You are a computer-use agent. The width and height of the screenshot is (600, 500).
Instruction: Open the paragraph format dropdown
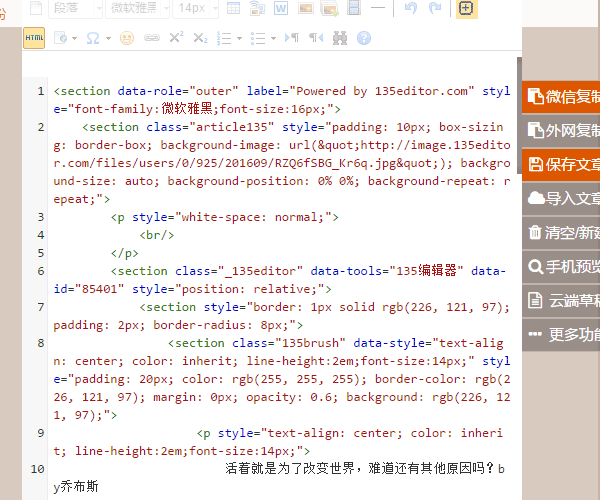coord(76,9)
